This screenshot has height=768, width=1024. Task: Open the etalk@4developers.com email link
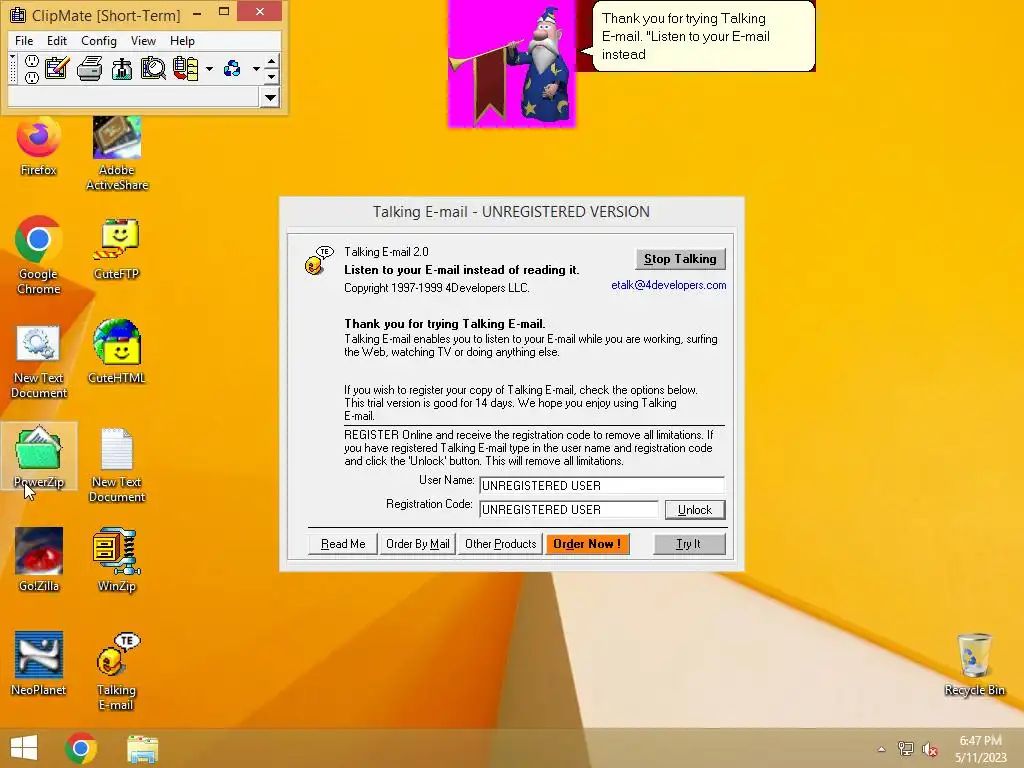pyautogui.click(x=668, y=285)
